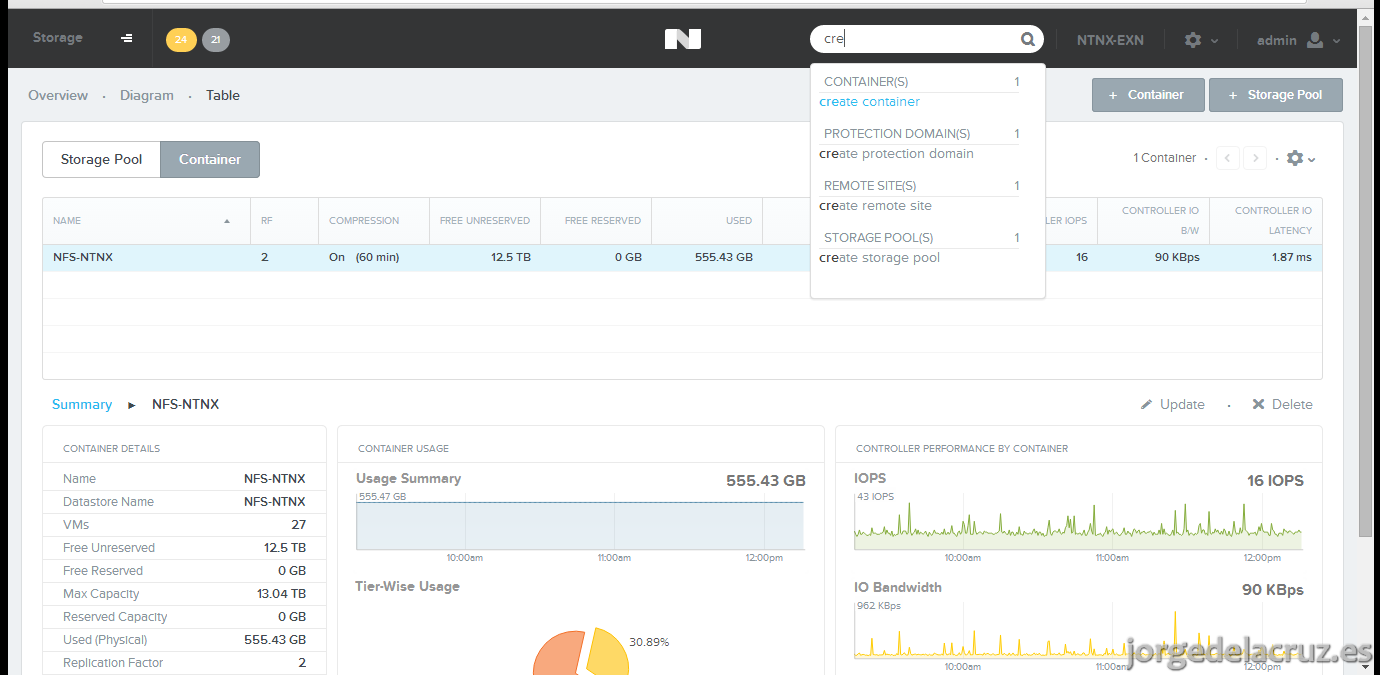Click the orange pie chart slice
Screen dimensions: 1380x675
pos(558,655)
